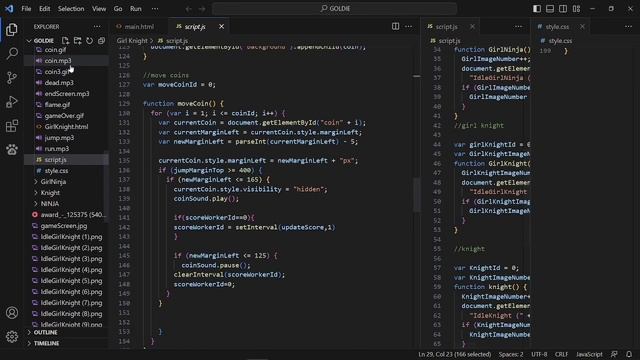Viewport: 640px width, 360px height.
Task: Open the View menu
Action: [99, 9]
